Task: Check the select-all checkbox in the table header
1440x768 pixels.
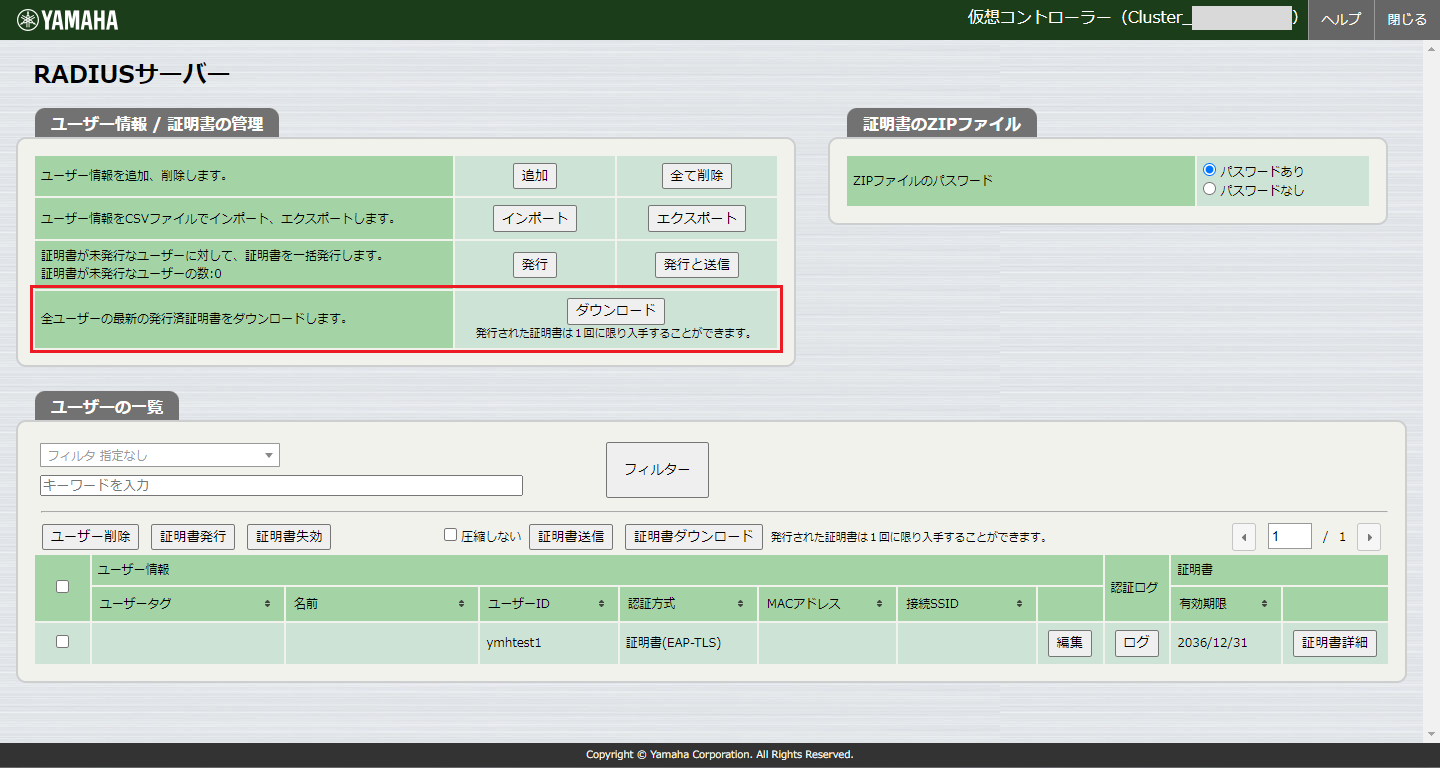Action: tap(62, 586)
